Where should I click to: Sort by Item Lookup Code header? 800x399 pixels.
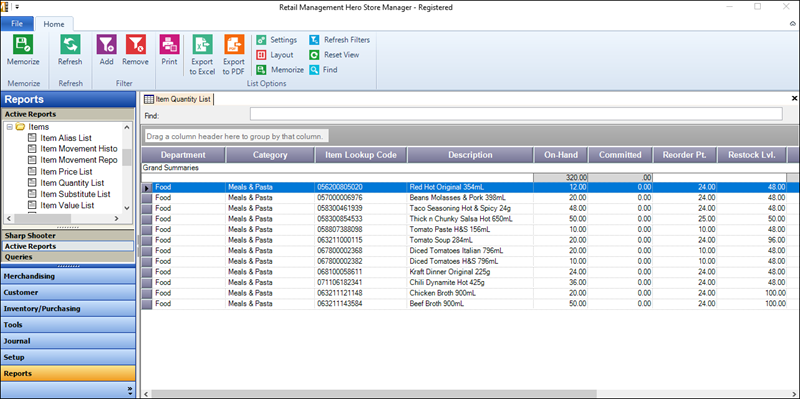coord(361,155)
